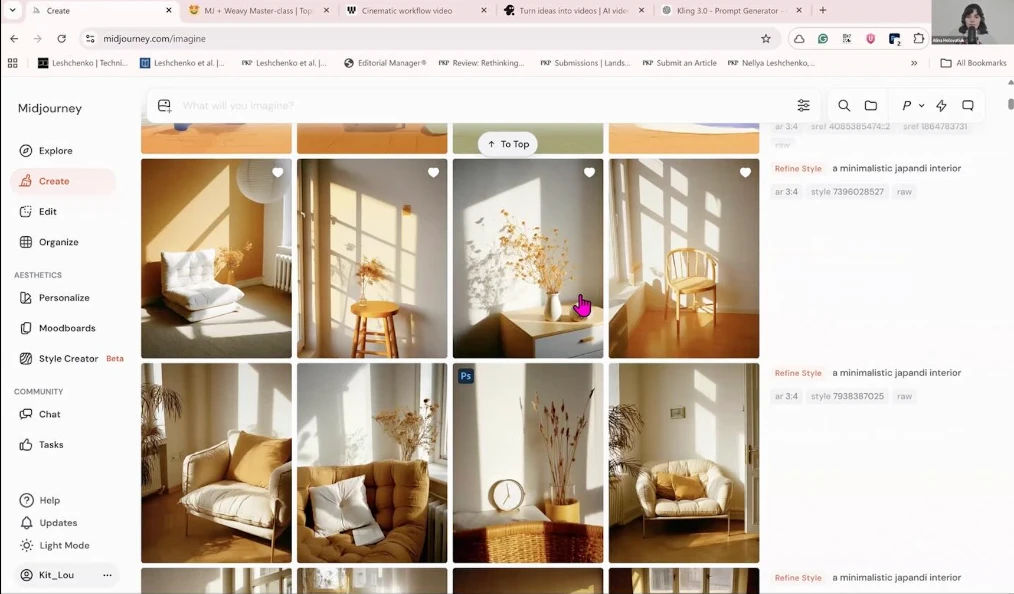Viewport: 1014px width, 594px height.
Task: Heart the wooden stool with flowers image
Action: [433, 173]
